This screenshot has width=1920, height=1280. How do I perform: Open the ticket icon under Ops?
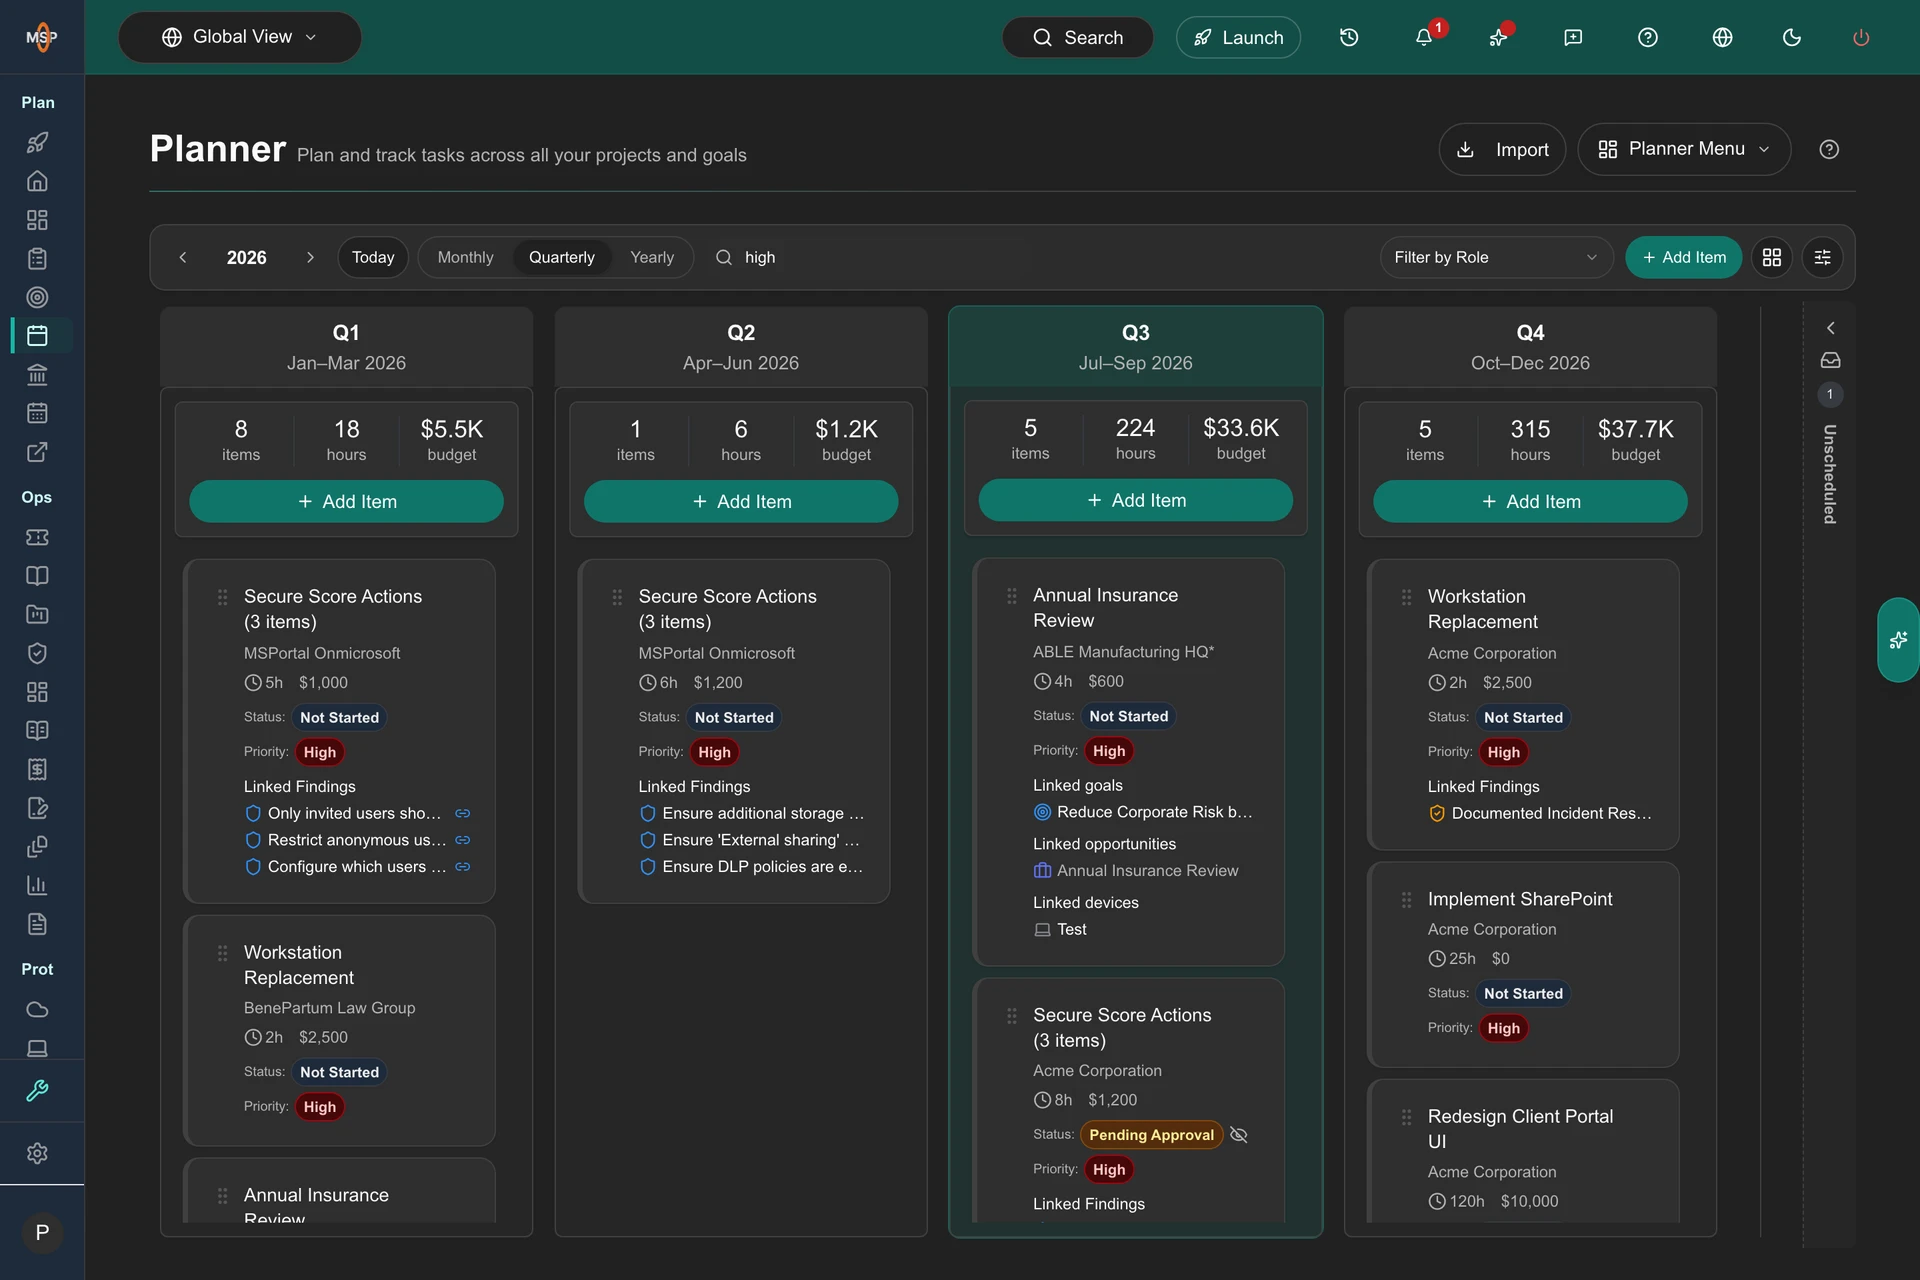(x=37, y=537)
